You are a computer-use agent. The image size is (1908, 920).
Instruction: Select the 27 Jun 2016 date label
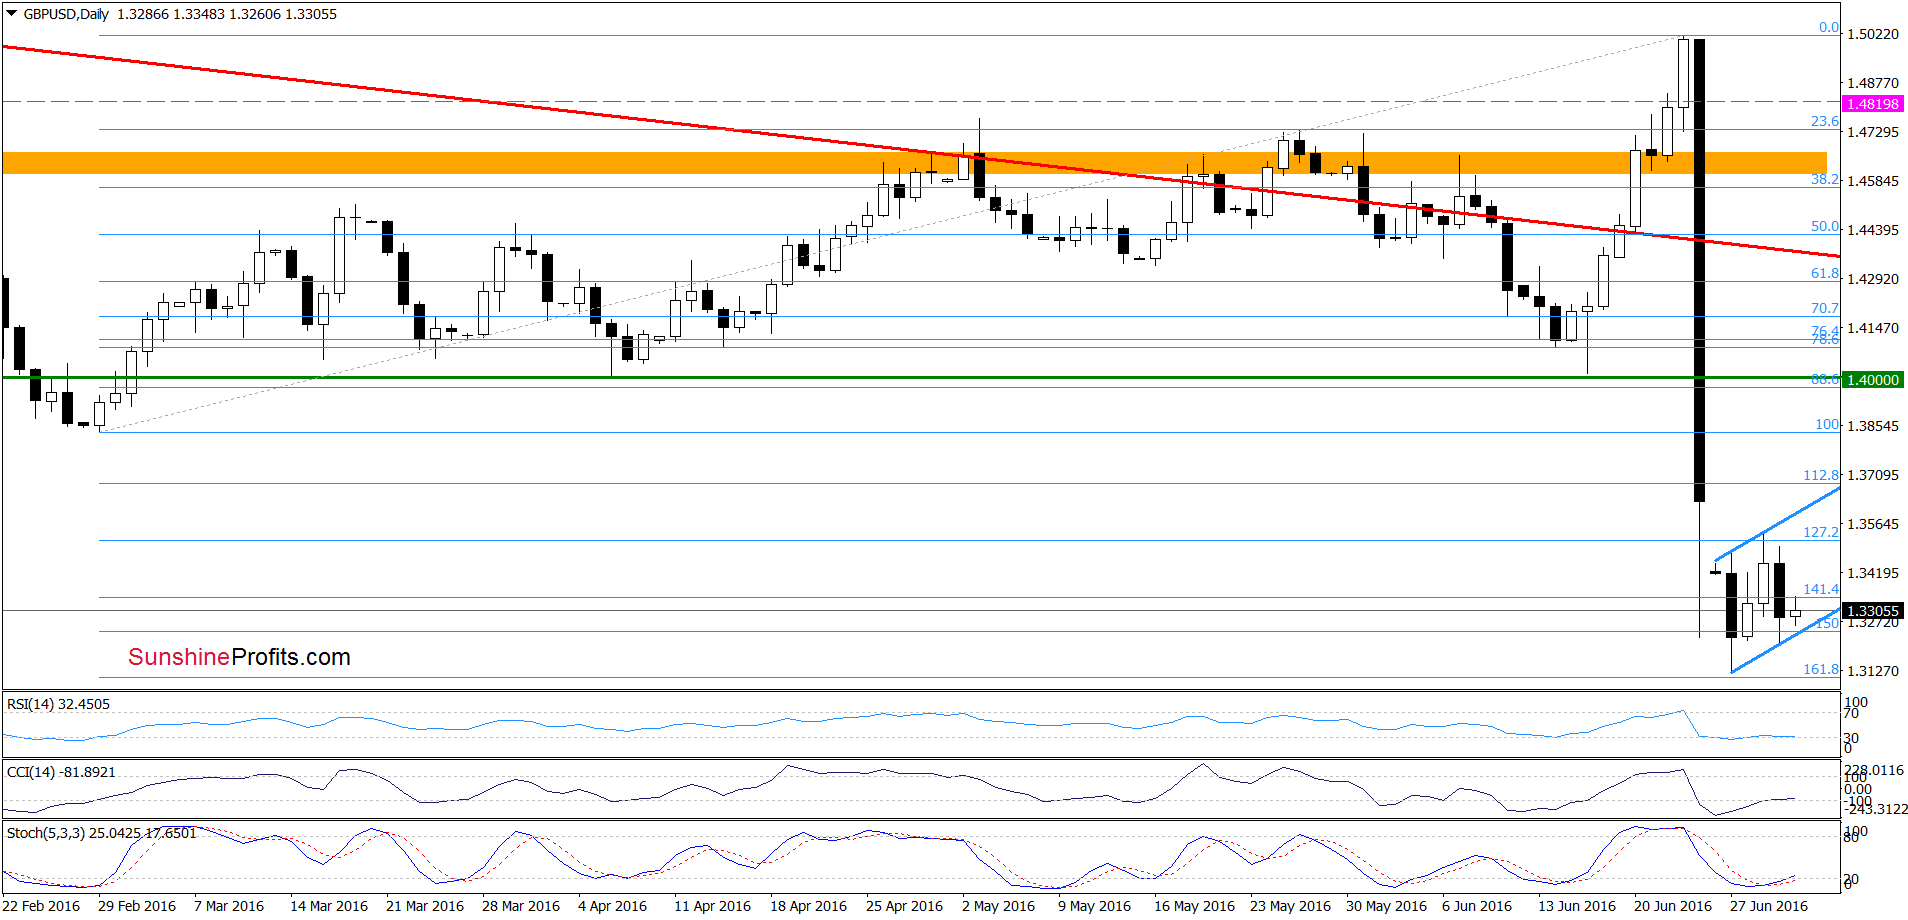coord(1769,906)
